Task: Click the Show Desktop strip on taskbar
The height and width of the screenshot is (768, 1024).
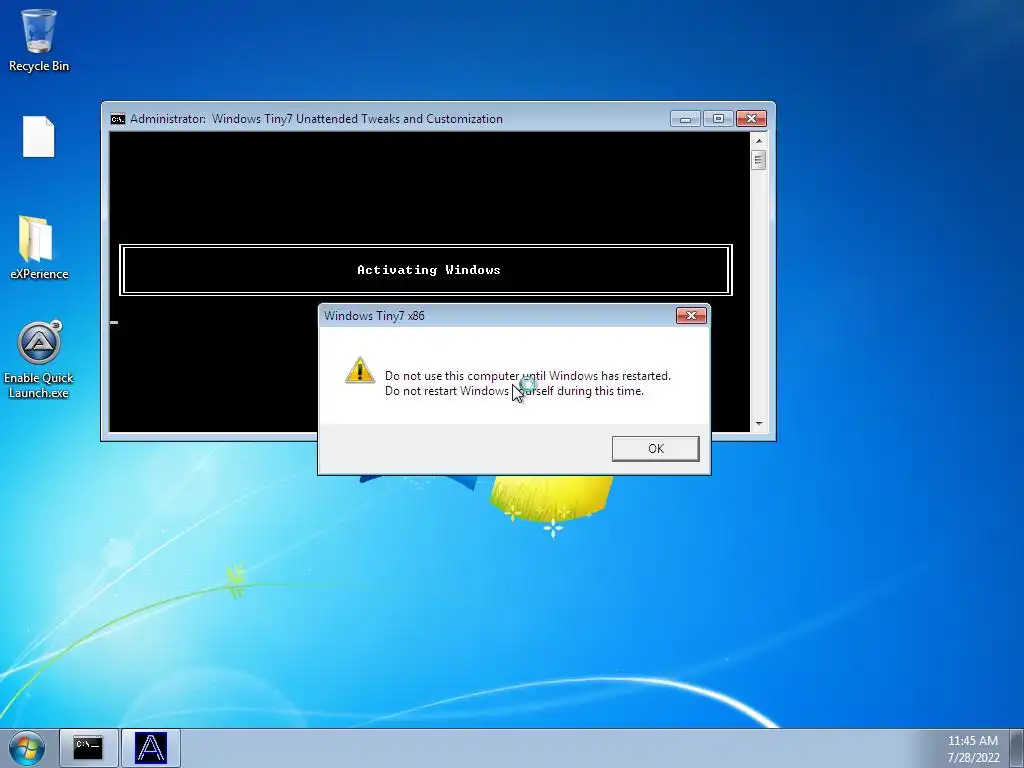Action: [x=1017, y=748]
